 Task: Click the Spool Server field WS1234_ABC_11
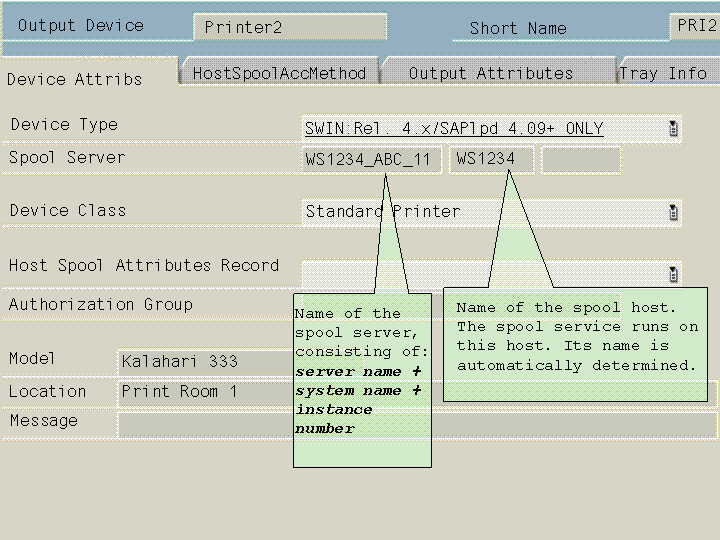pos(371,159)
